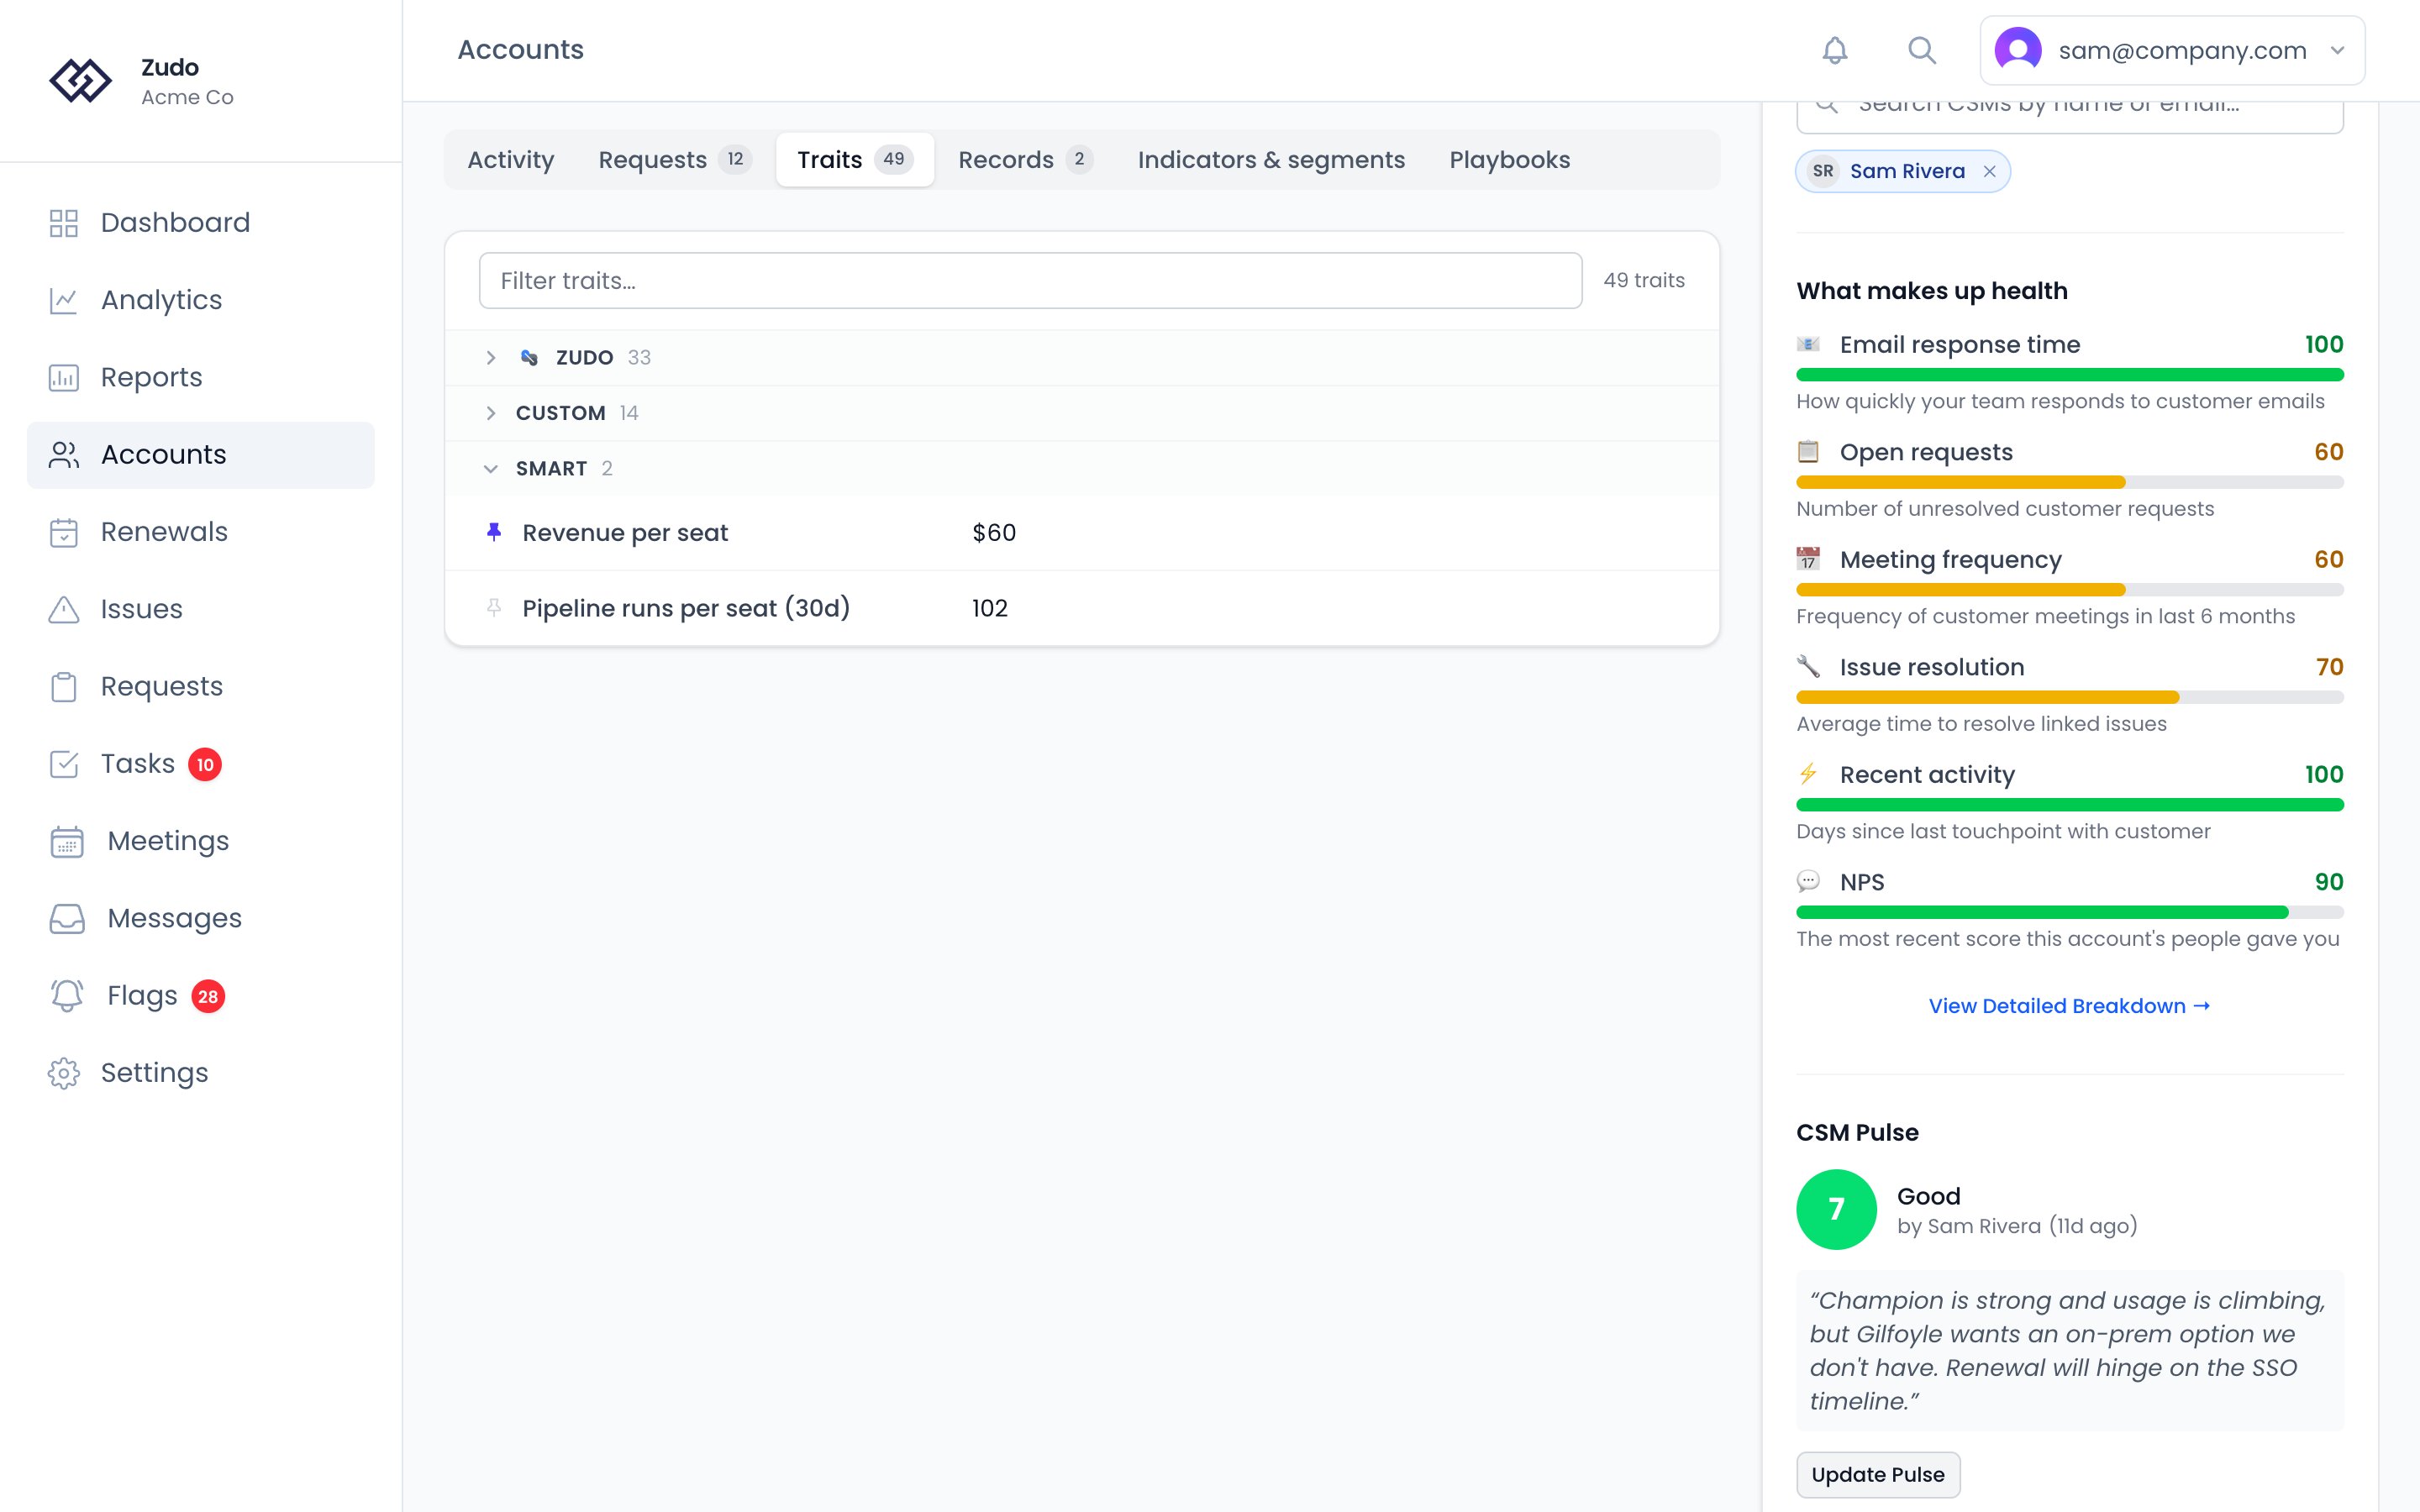Click the CSM Pulse score 7 circle
The width and height of the screenshot is (2420, 1512).
pyautogui.click(x=1836, y=1209)
